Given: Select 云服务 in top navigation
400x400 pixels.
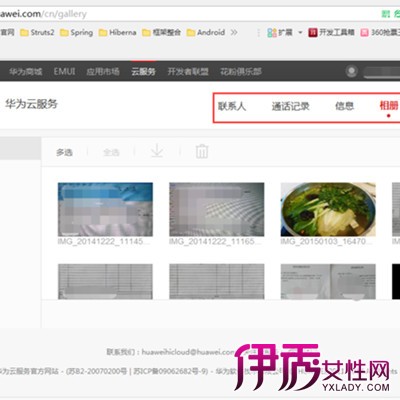Looking at the screenshot, I should [x=143, y=71].
